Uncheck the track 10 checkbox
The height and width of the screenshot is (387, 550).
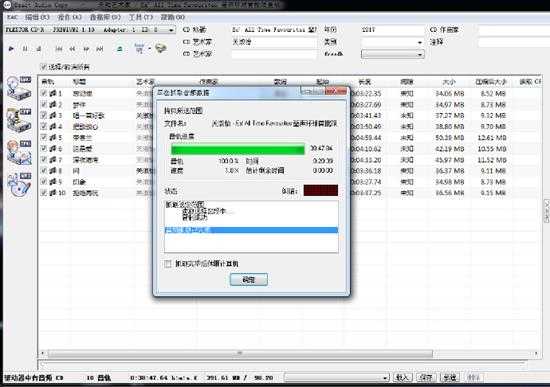pos(44,193)
